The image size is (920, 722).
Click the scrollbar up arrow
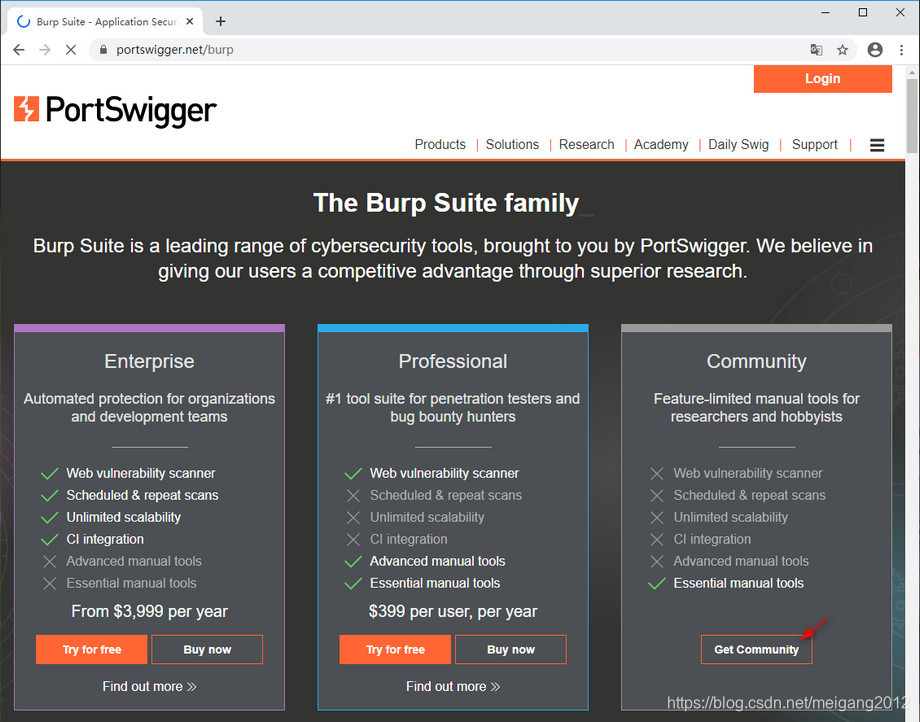click(911, 73)
